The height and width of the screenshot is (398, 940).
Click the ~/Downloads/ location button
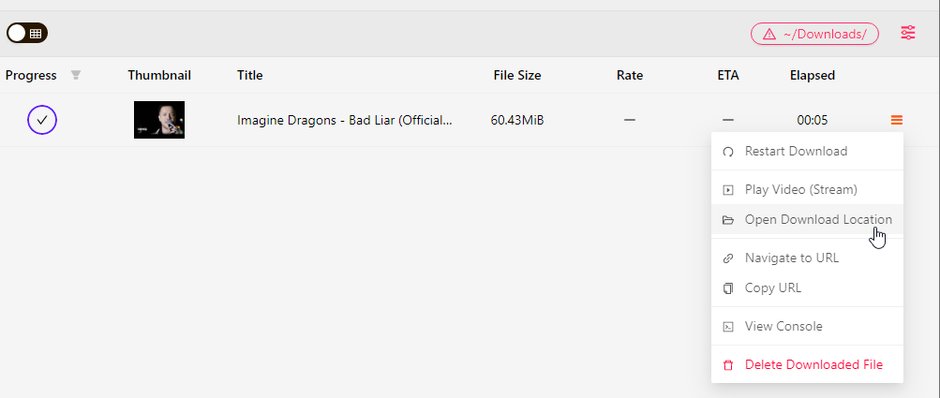[x=815, y=34]
